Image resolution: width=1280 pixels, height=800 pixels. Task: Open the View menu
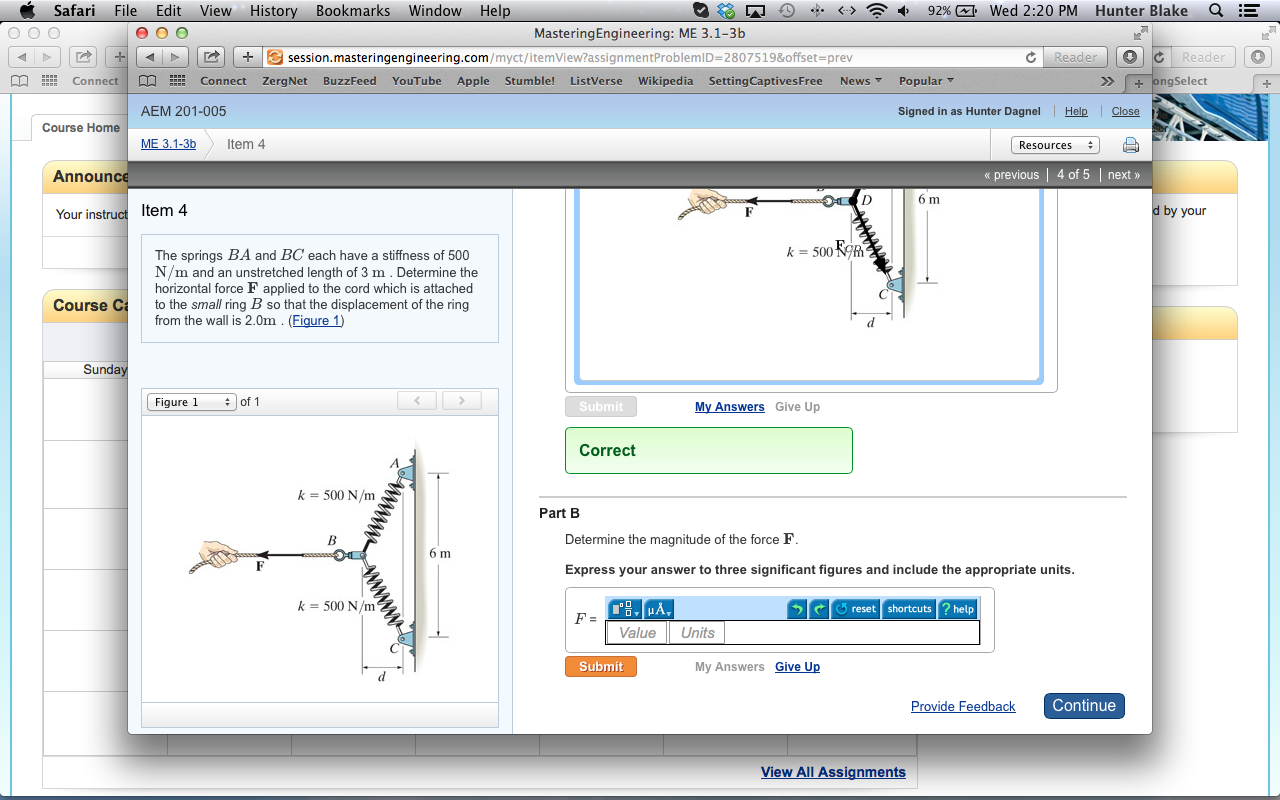tap(216, 11)
